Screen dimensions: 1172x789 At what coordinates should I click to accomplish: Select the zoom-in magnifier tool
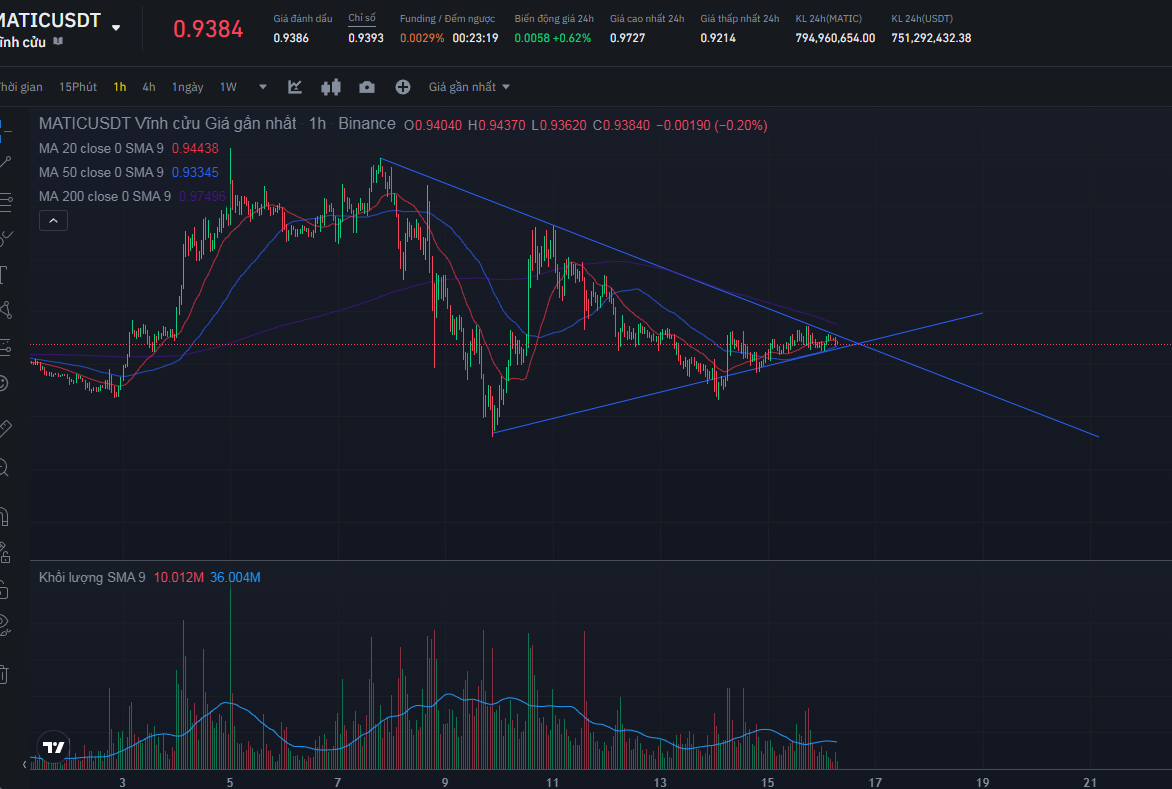tap(4, 468)
